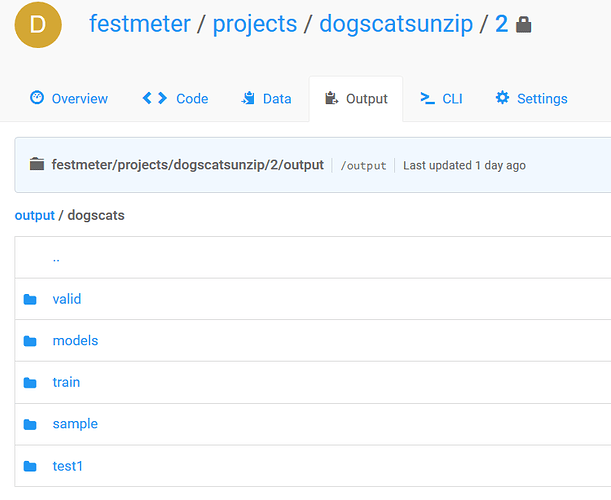This screenshot has width=611, height=500.
Task: Navigate to output breadcrumb link
Action: point(34,215)
